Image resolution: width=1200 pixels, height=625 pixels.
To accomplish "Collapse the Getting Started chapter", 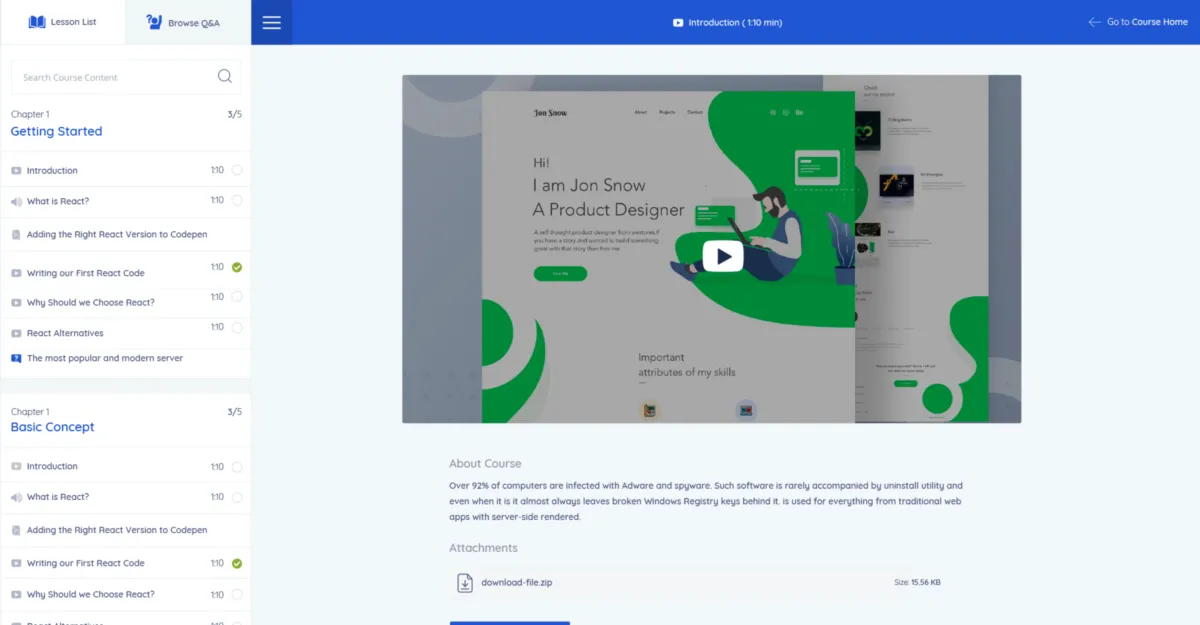I will (x=56, y=131).
